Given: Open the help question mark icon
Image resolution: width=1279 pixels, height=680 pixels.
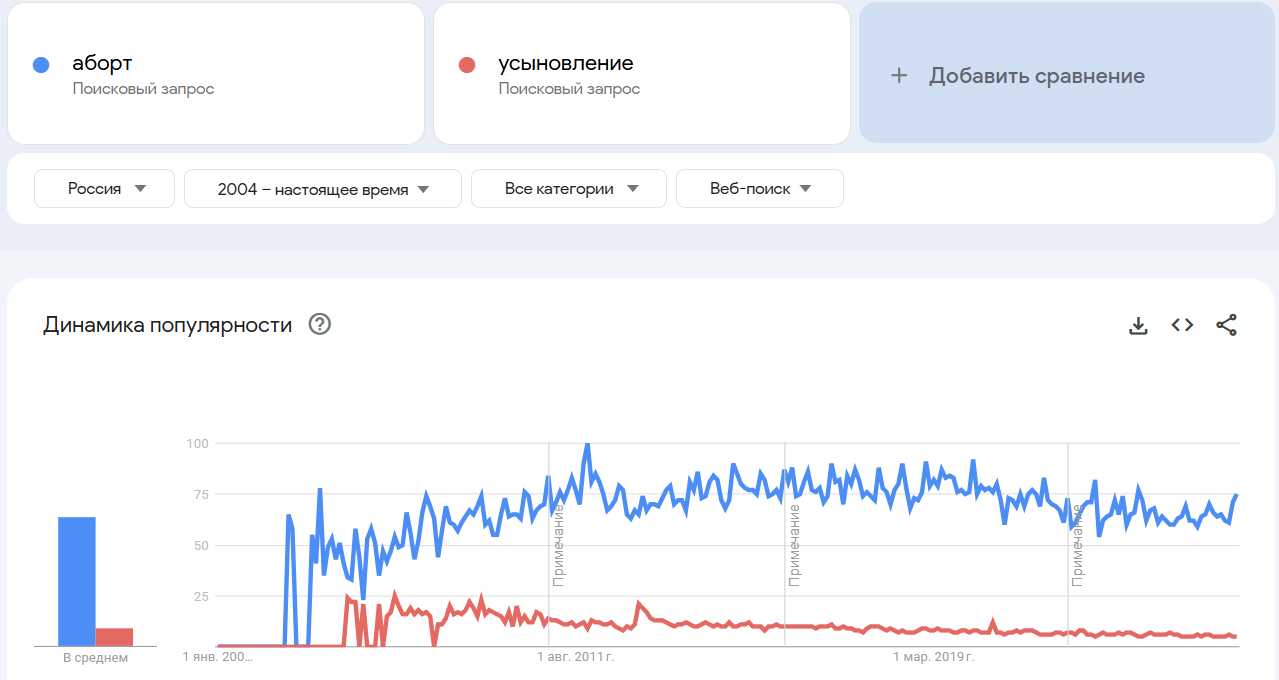Looking at the screenshot, I should click(x=320, y=325).
